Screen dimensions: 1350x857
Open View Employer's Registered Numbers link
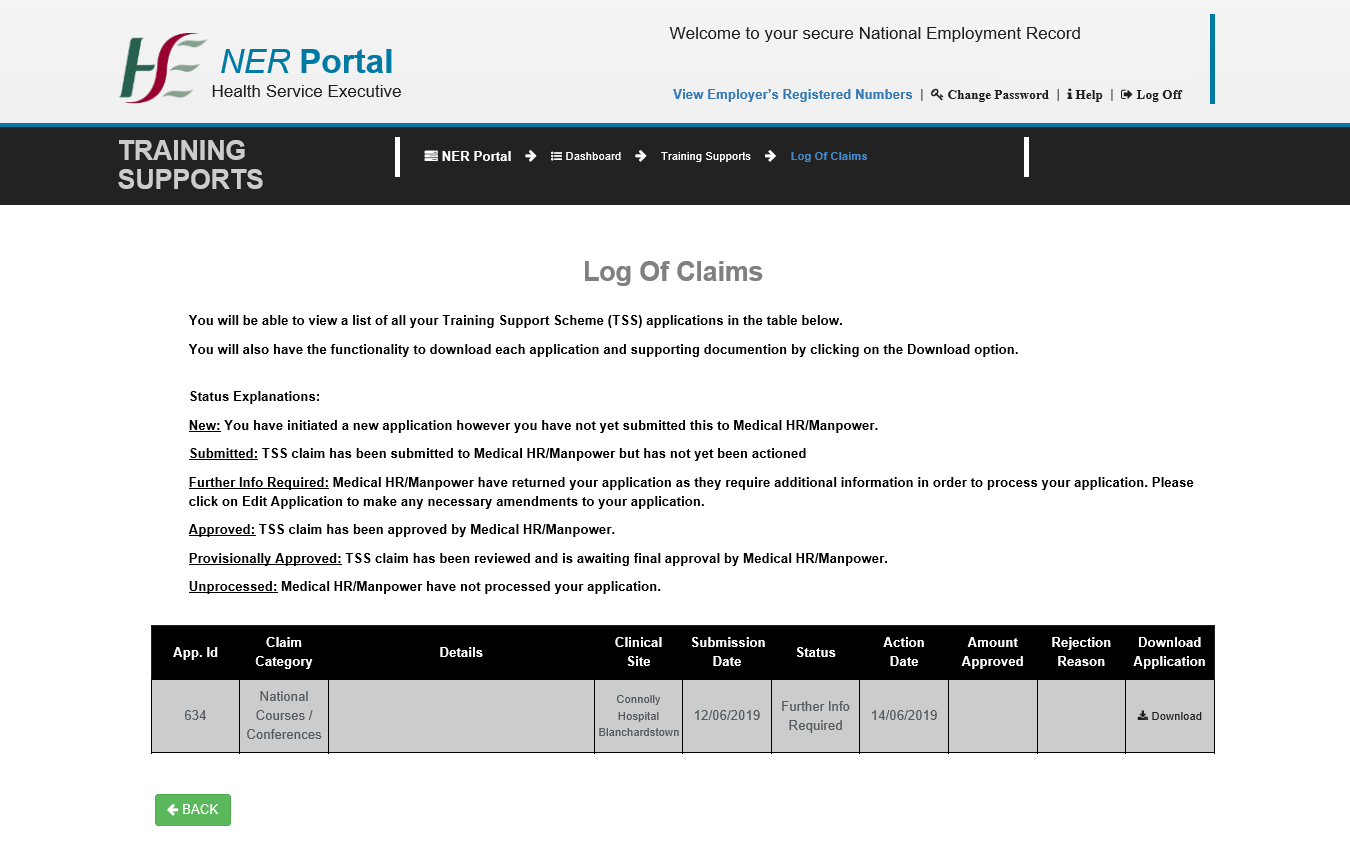(792, 95)
